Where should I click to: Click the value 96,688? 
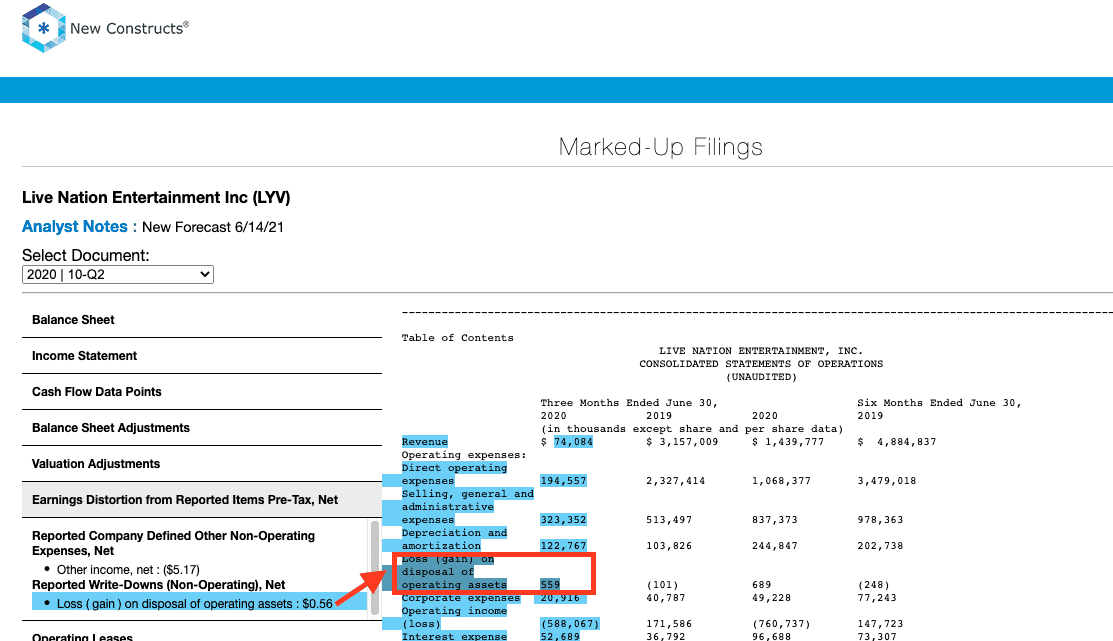(772, 637)
